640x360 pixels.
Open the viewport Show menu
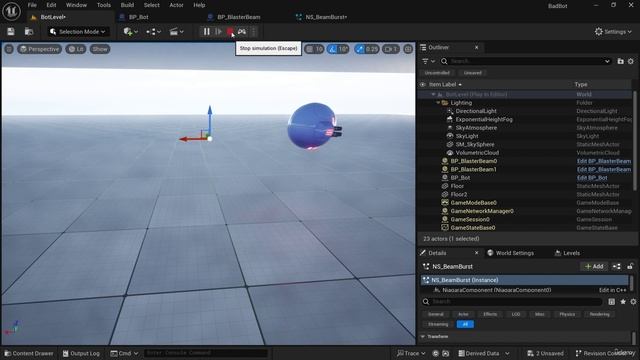(100, 49)
